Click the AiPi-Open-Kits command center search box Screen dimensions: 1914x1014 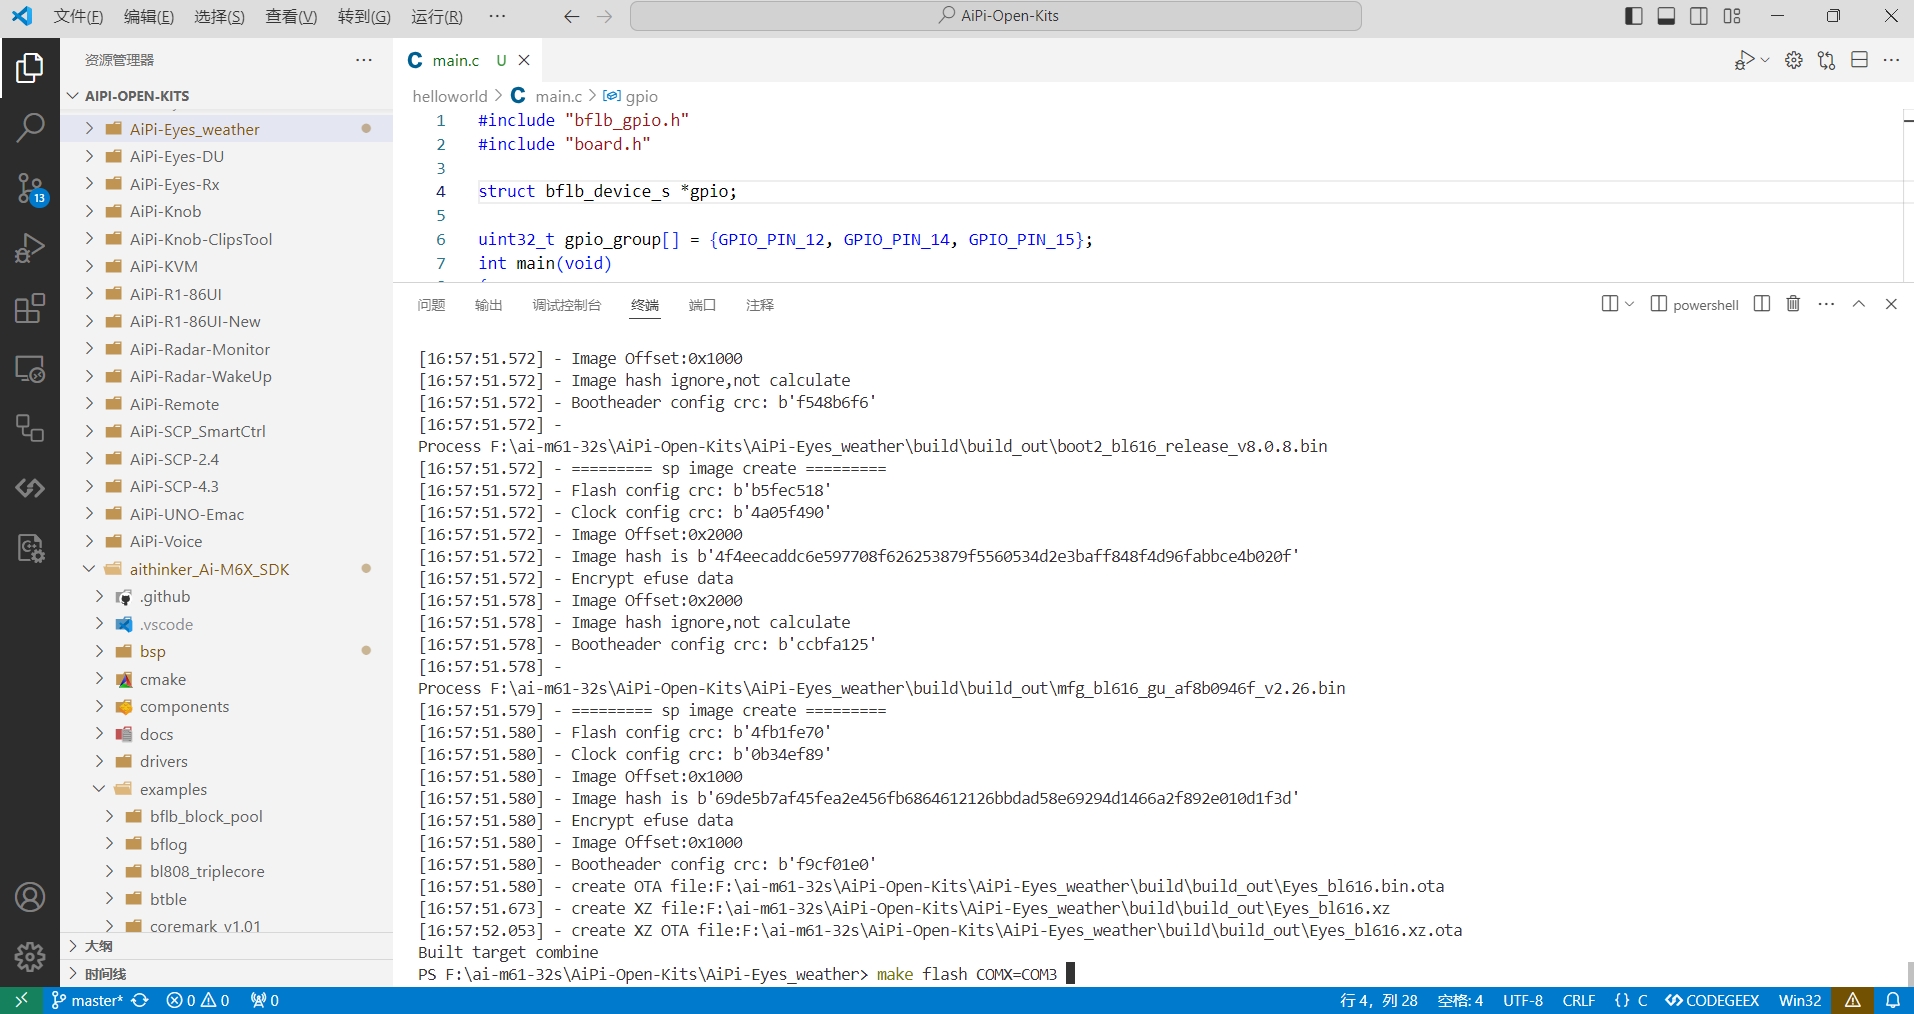coord(996,16)
